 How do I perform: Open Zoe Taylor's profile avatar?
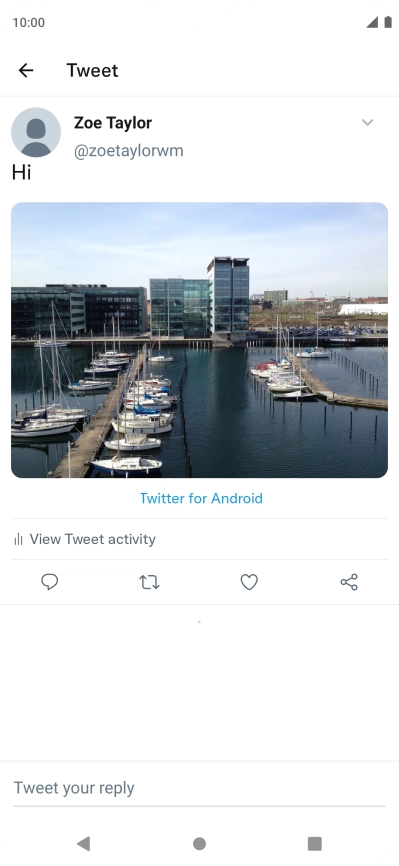tap(36, 133)
